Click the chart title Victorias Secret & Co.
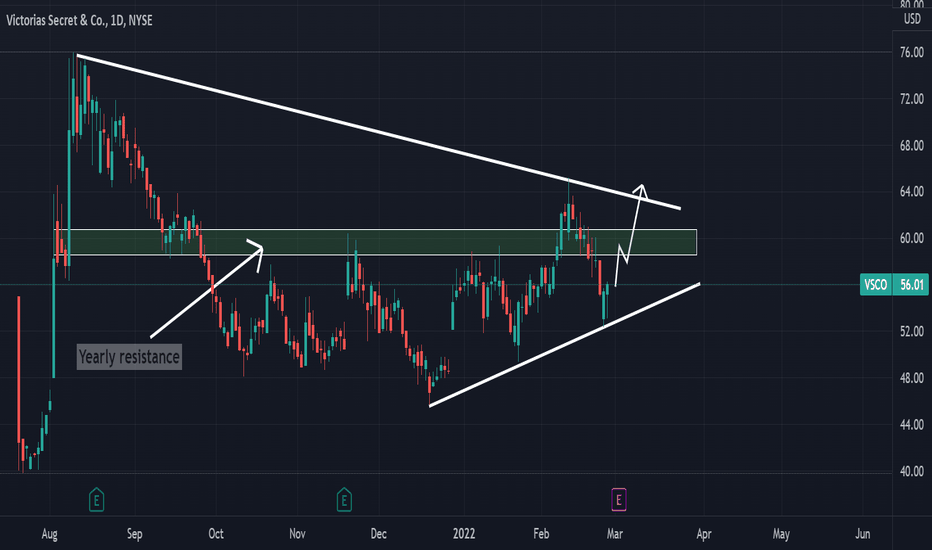The image size is (932, 550). tap(57, 20)
